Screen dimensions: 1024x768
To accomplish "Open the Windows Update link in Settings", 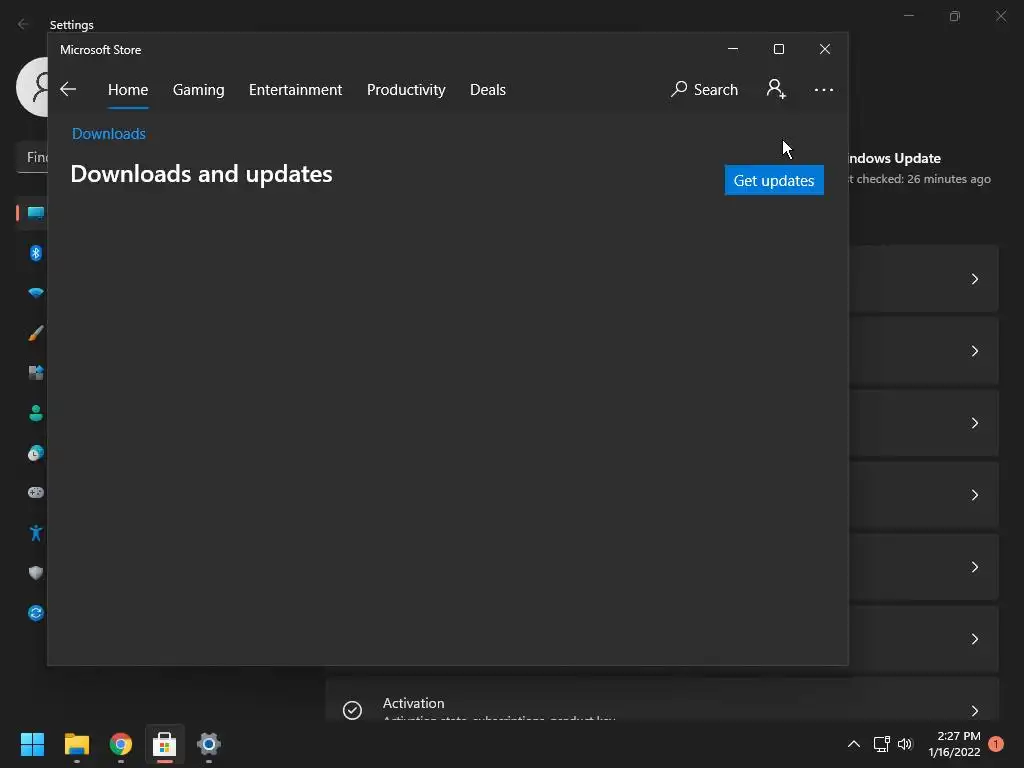I will click(x=894, y=159).
